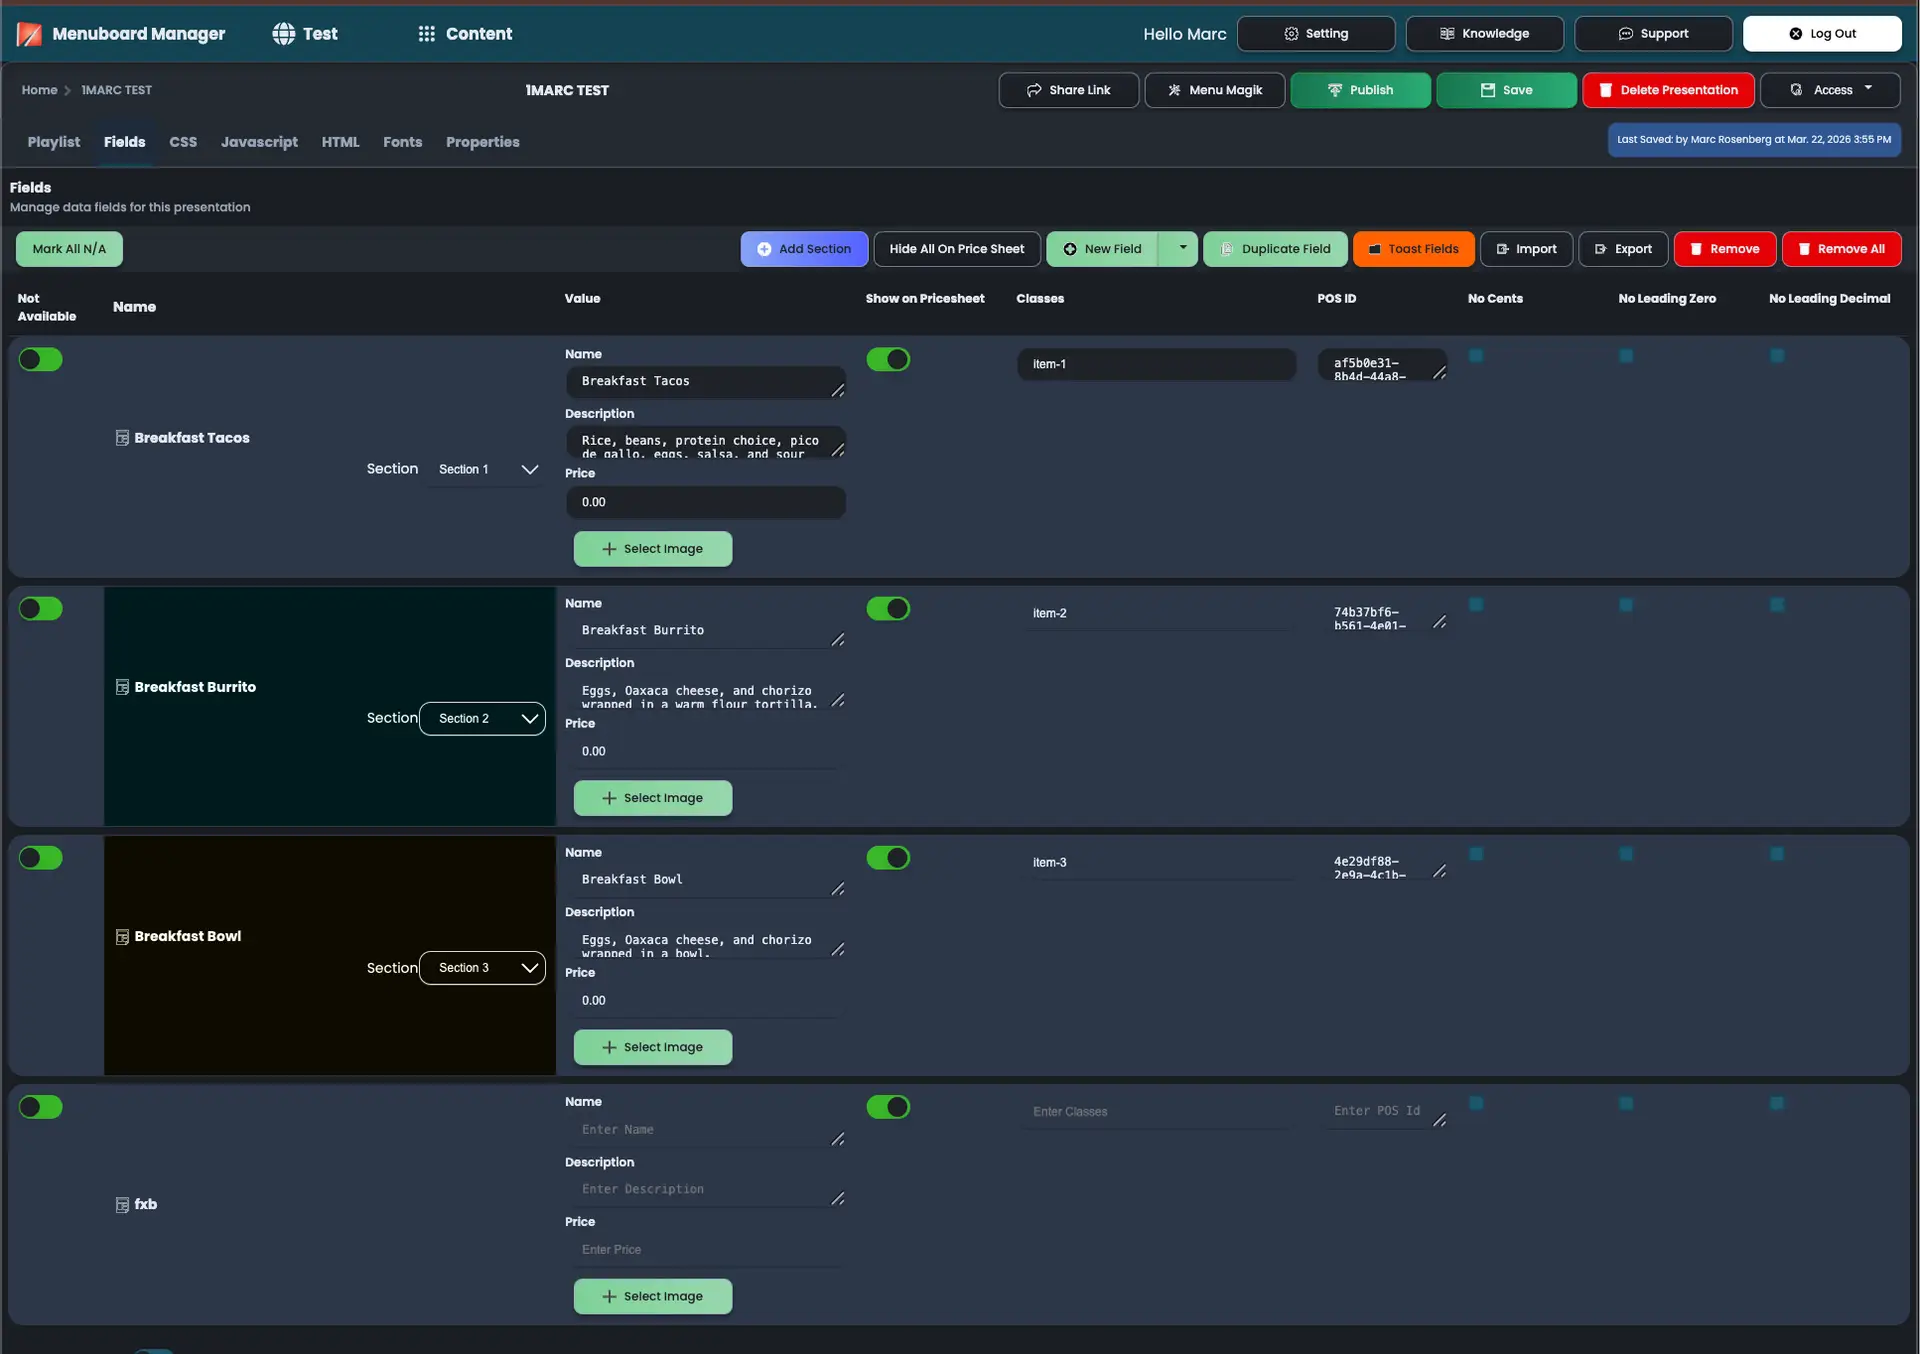Toggle Not Available for Breakfast Bowl

(x=41, y=858)
